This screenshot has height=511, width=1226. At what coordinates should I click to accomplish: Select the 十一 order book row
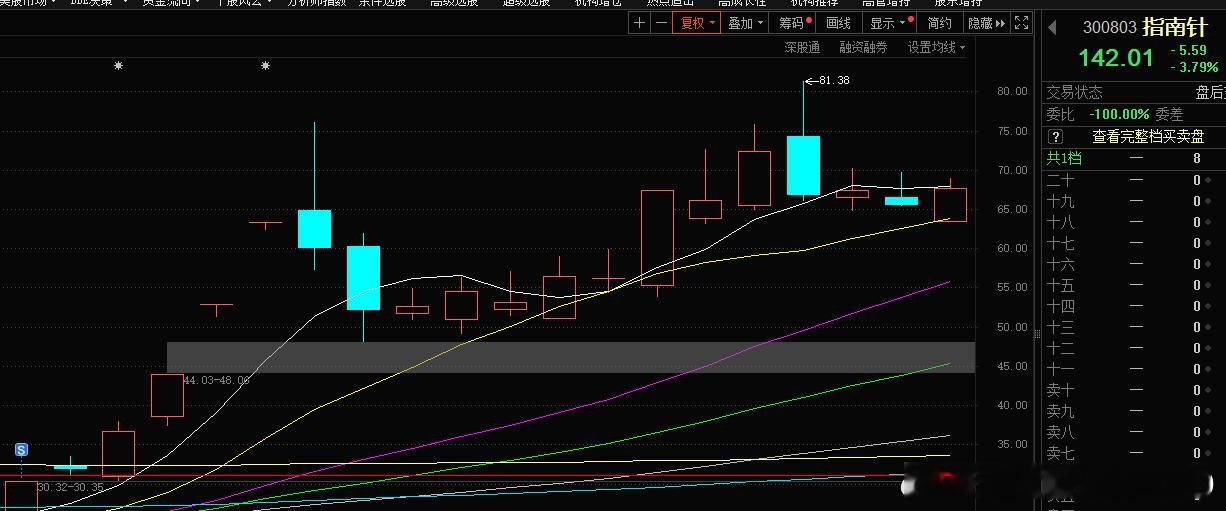[x=1134, y=369]
